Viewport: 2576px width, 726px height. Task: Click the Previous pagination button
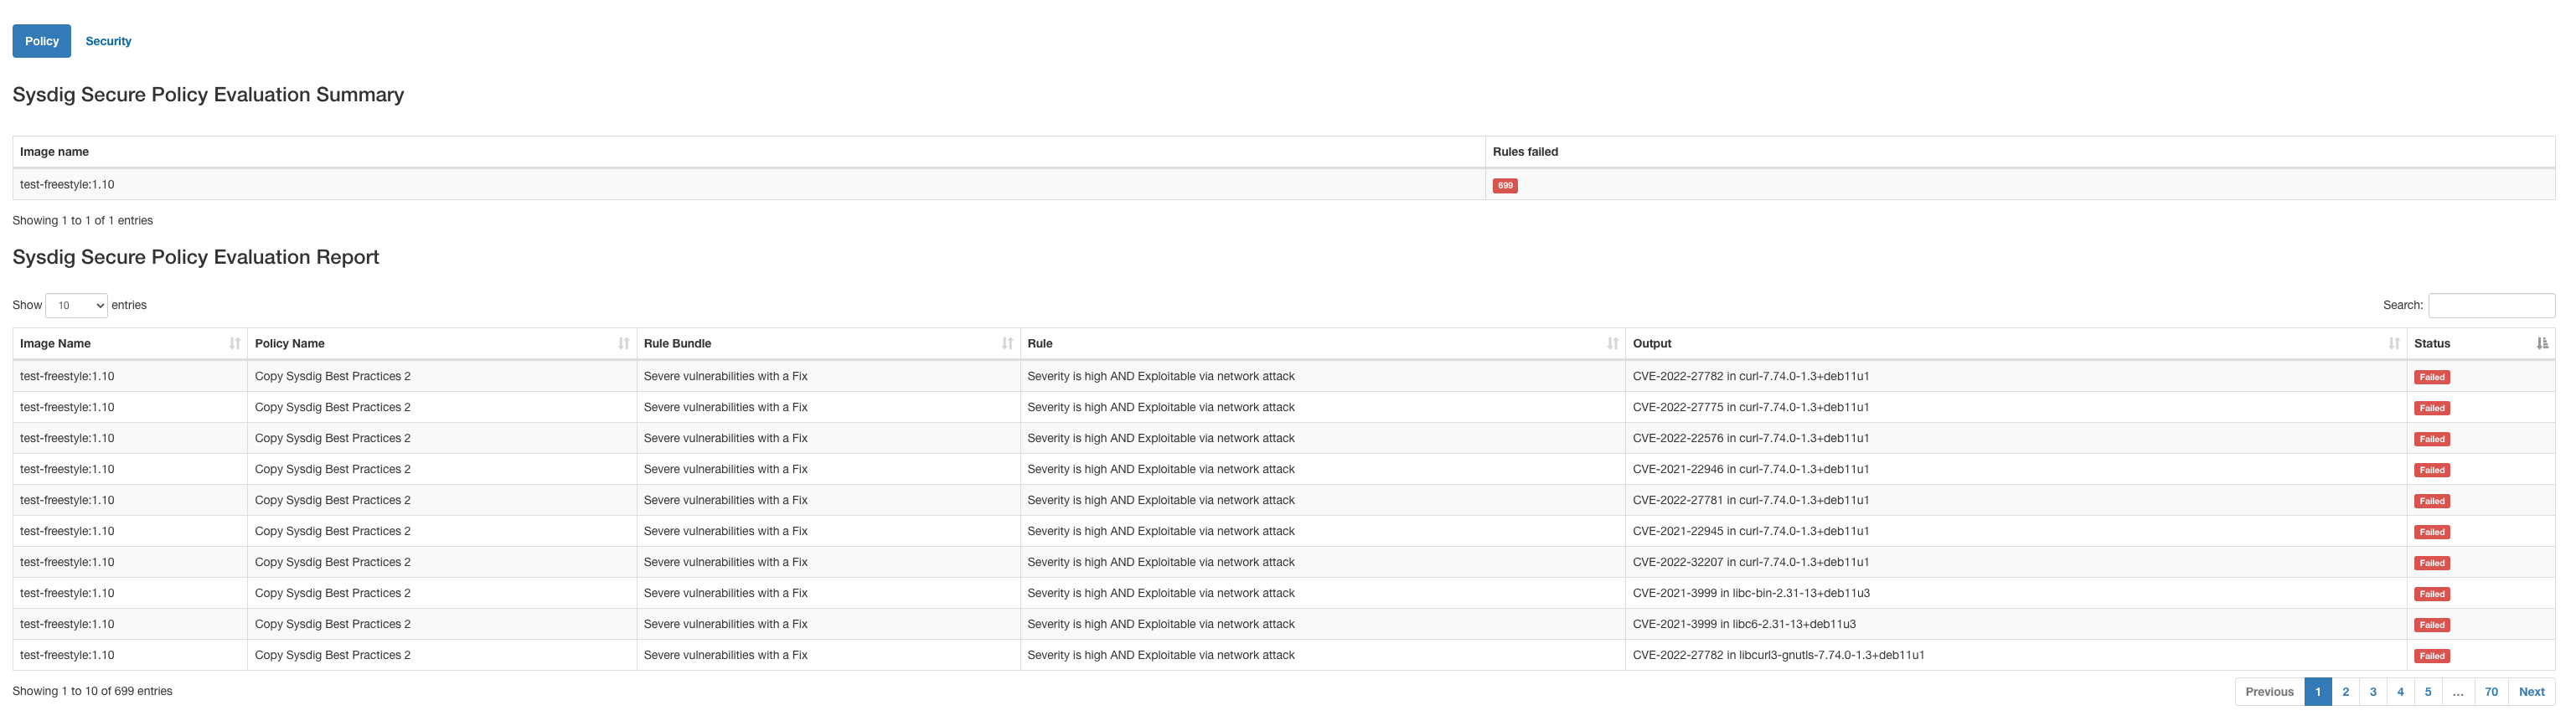(2269, 691)
